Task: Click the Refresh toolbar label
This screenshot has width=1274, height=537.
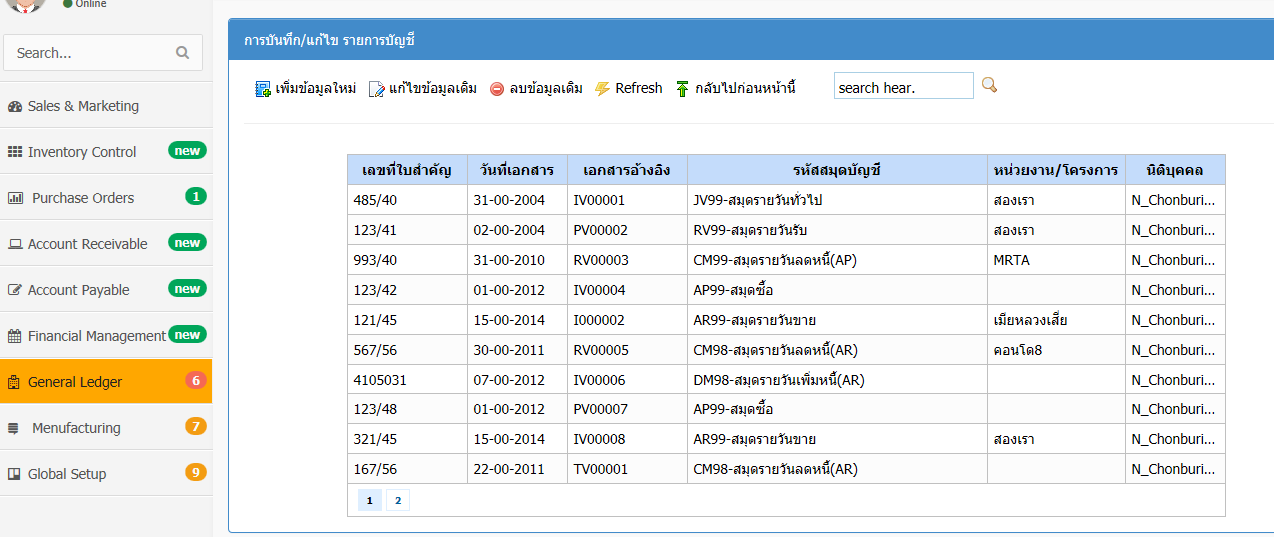Action: [x=639, y=88]
